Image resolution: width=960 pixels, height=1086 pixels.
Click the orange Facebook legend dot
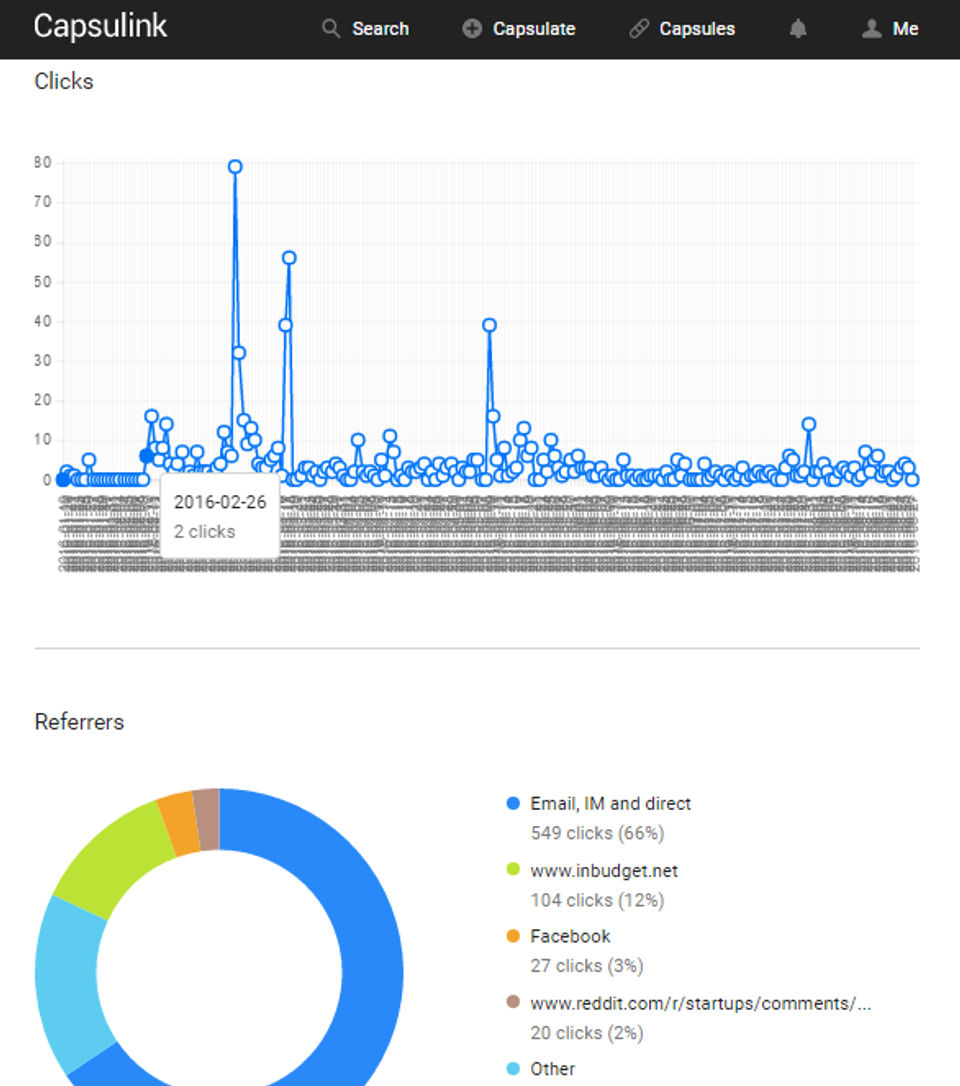[513, 936]
